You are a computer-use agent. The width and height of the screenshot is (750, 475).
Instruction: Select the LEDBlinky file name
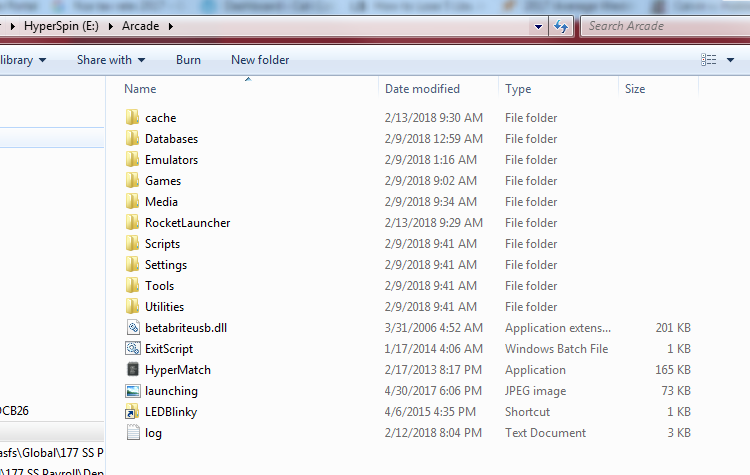click(x=171, y=412)
